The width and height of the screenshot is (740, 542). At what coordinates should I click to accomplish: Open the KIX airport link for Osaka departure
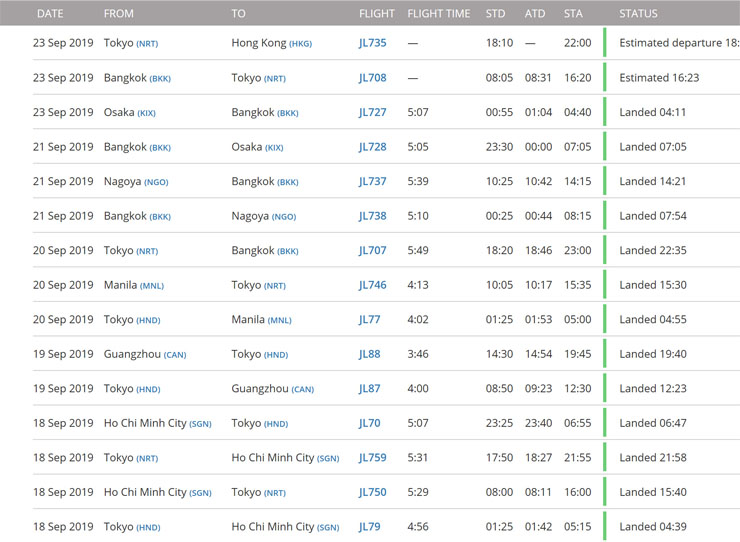[146, 113]
